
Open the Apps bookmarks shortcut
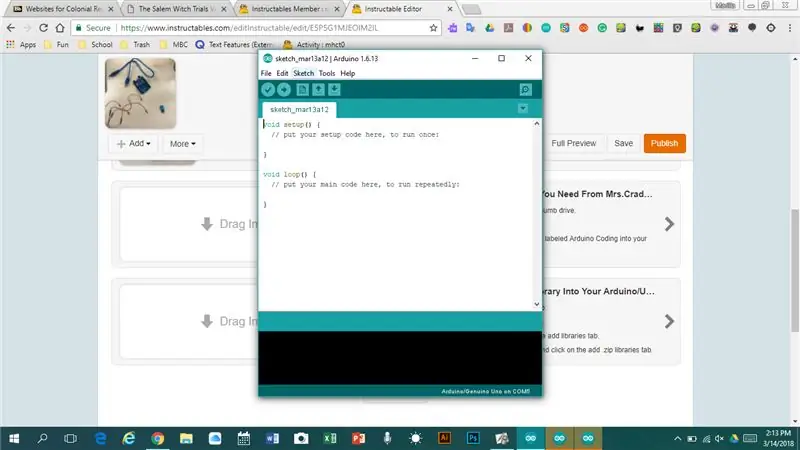(21, 45)
